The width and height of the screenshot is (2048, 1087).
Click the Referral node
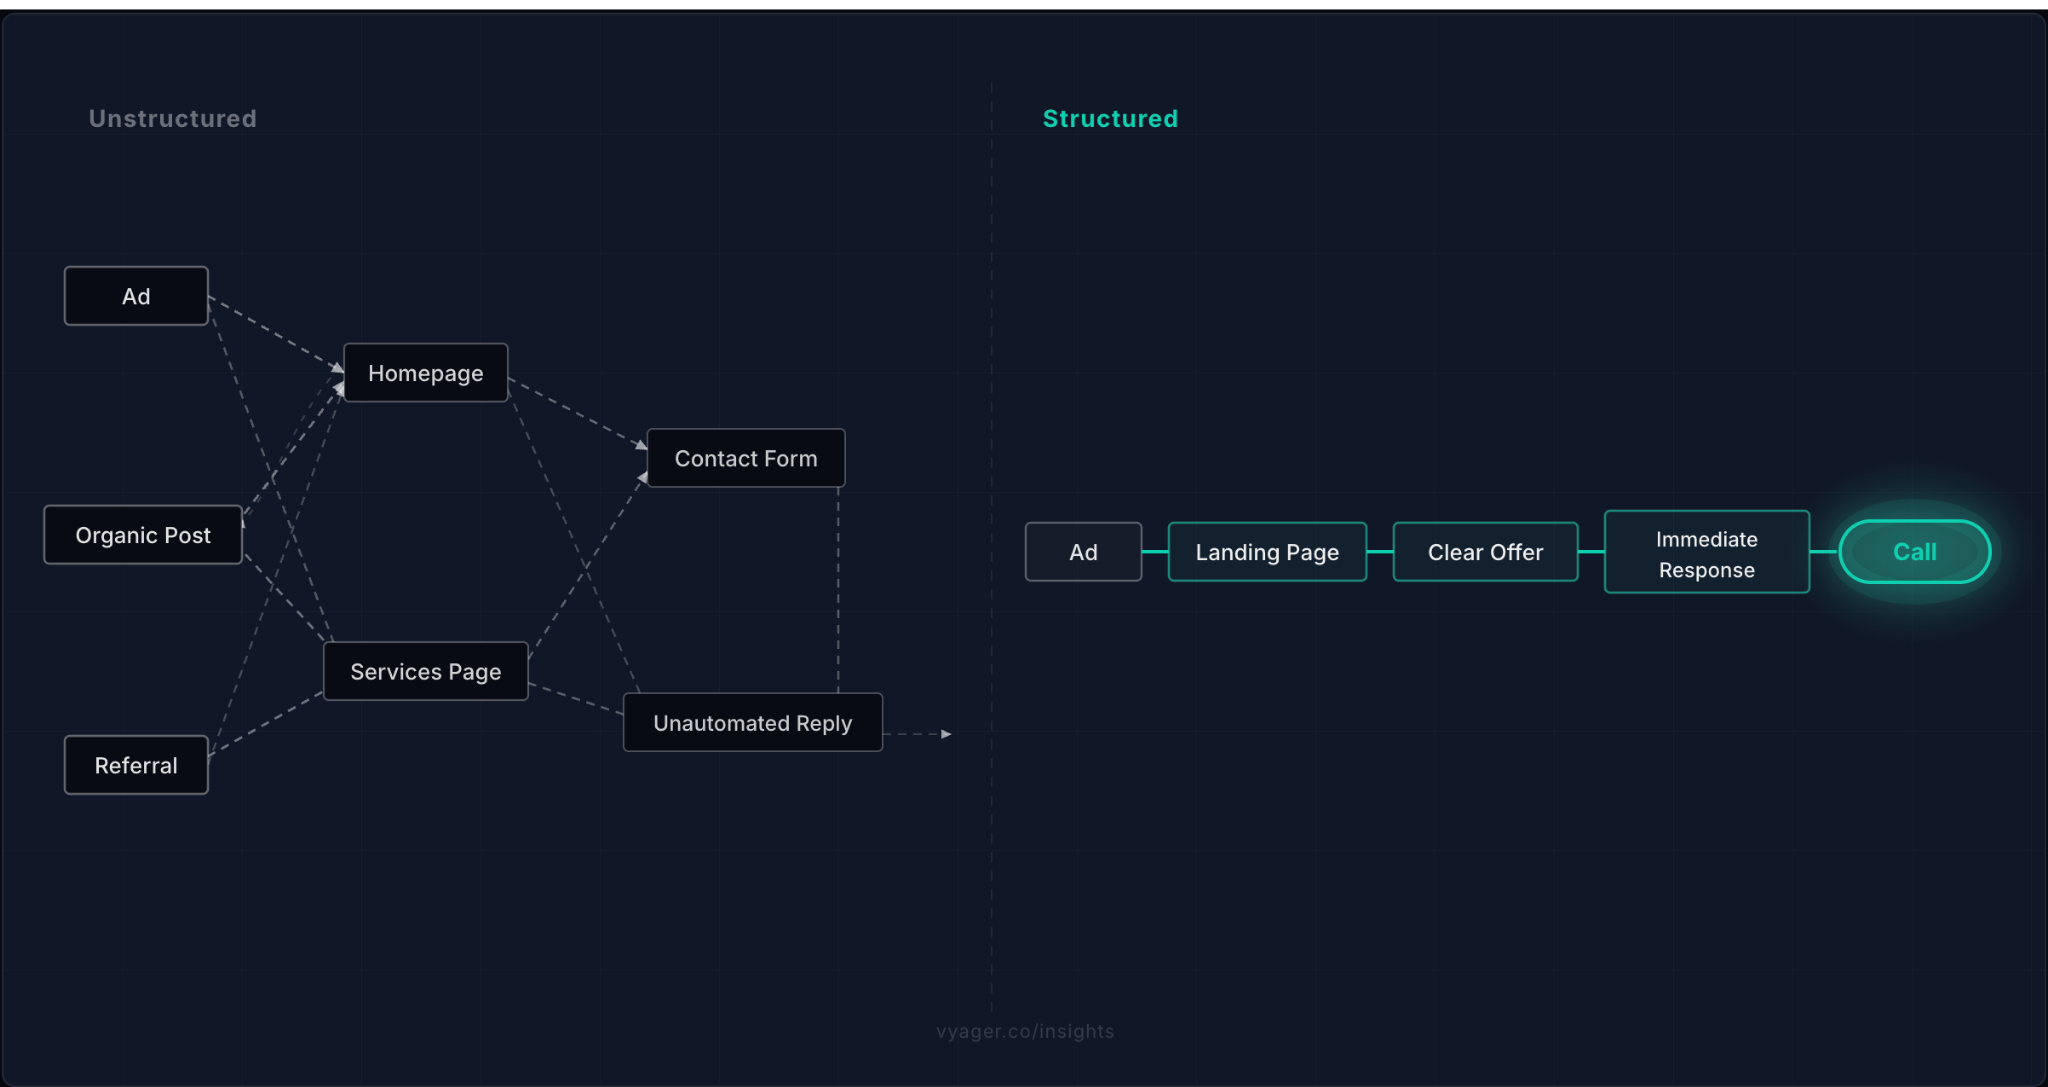tap(136, 765)
